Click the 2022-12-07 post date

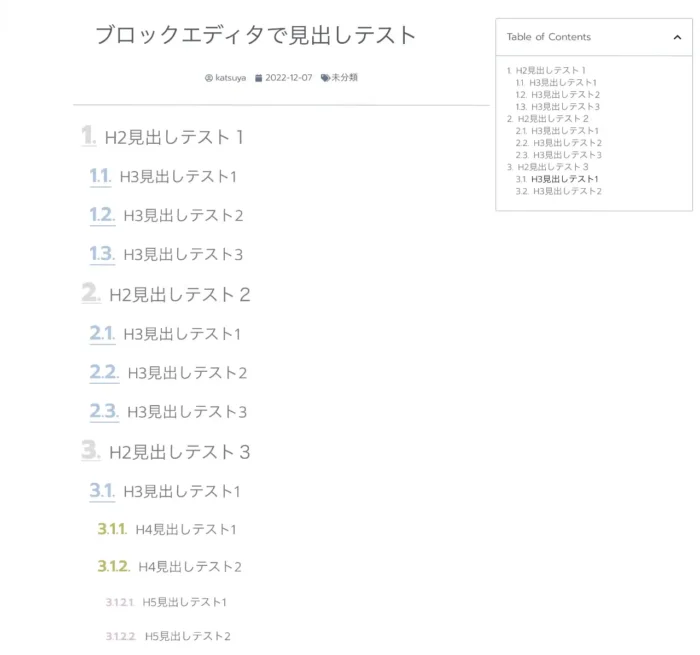point(288,78)
